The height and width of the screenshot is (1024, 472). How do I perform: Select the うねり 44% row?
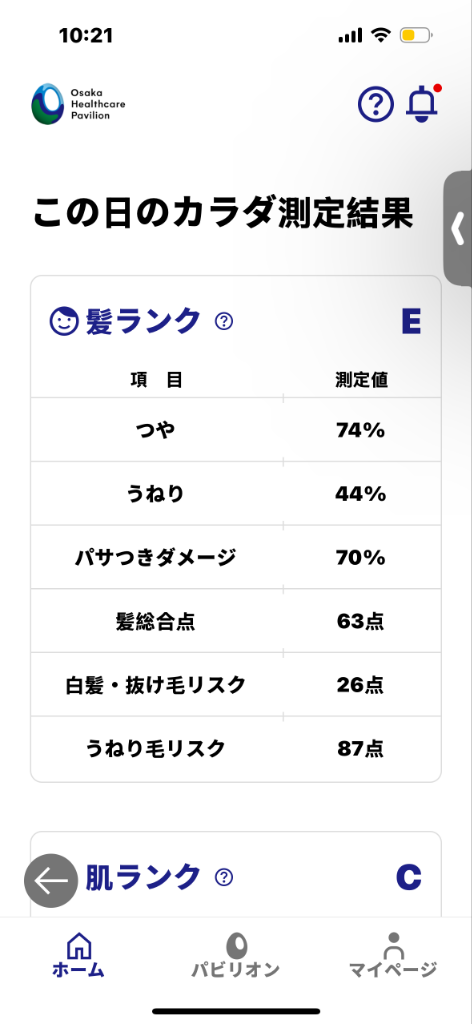pos(236,494)
